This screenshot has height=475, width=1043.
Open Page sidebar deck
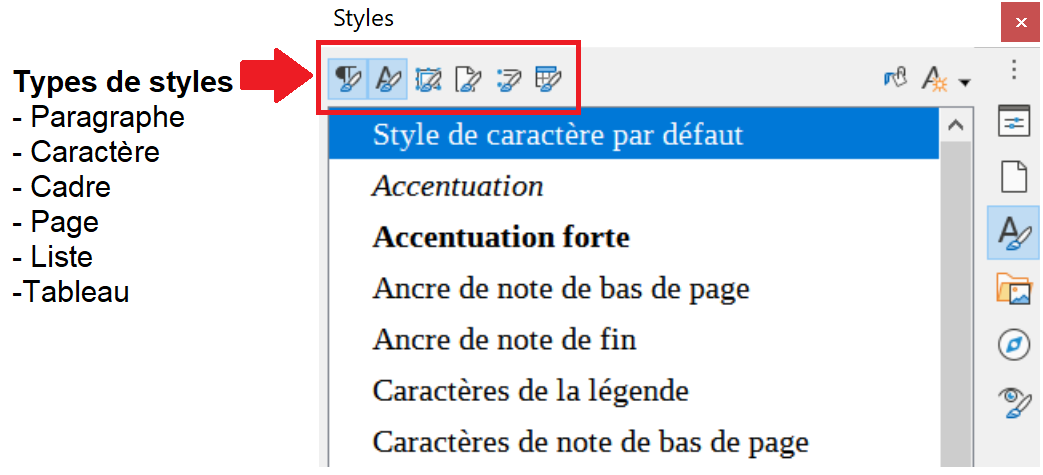point(1014,177)
